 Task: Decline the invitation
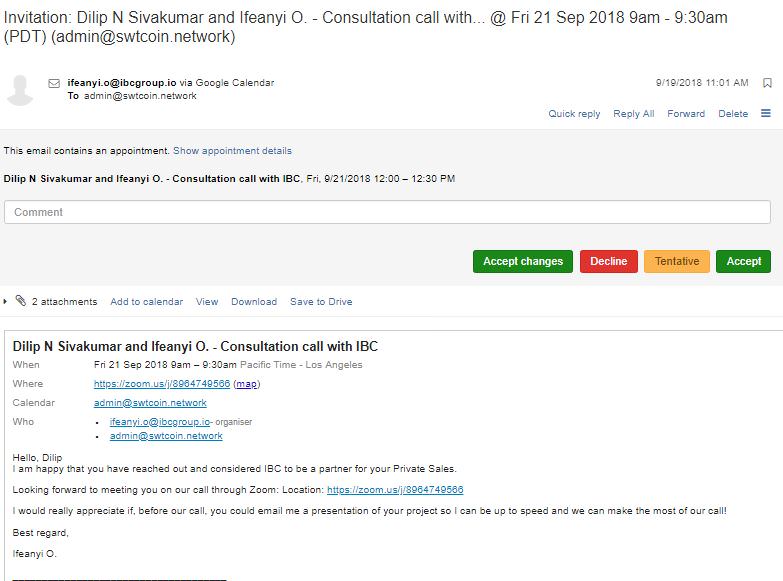click(609, 261)
